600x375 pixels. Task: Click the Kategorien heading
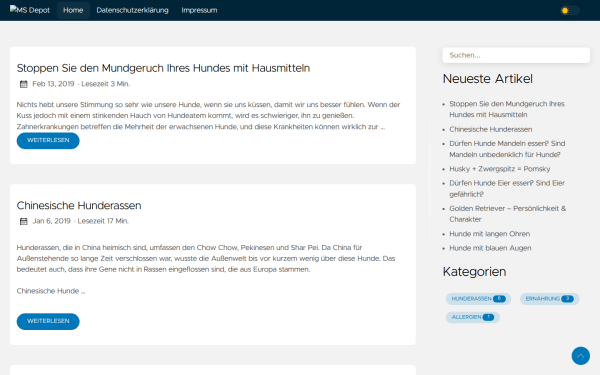coord(474,272)
